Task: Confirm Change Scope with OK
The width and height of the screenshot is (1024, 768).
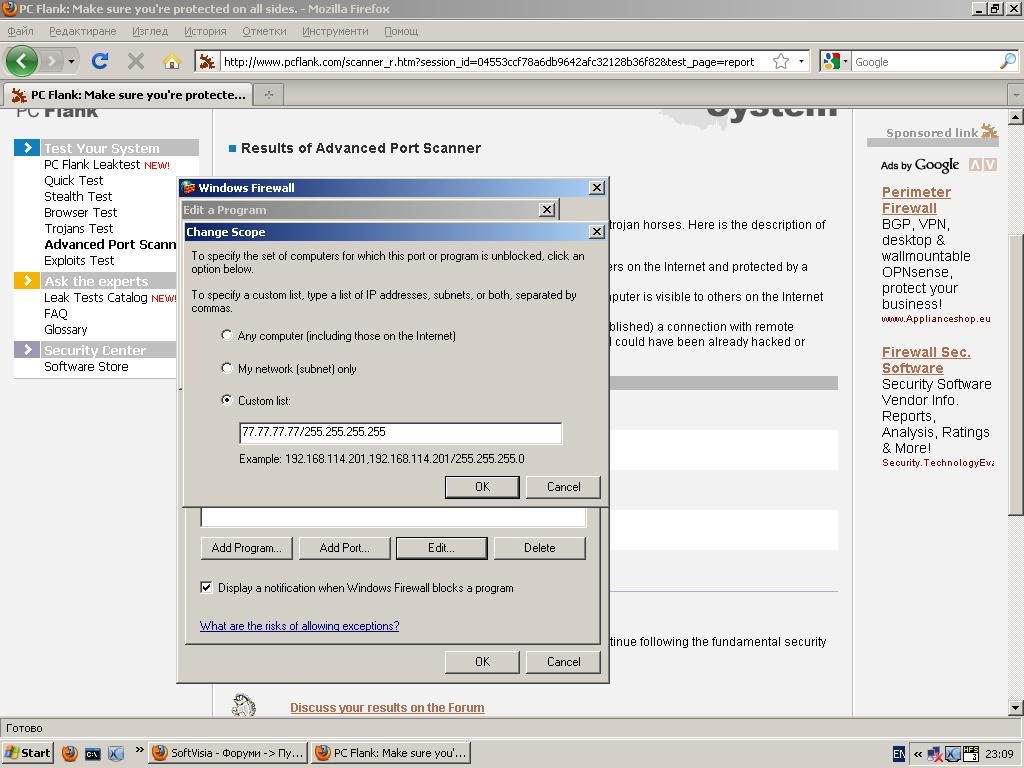Action: click(x=482, y=487)
